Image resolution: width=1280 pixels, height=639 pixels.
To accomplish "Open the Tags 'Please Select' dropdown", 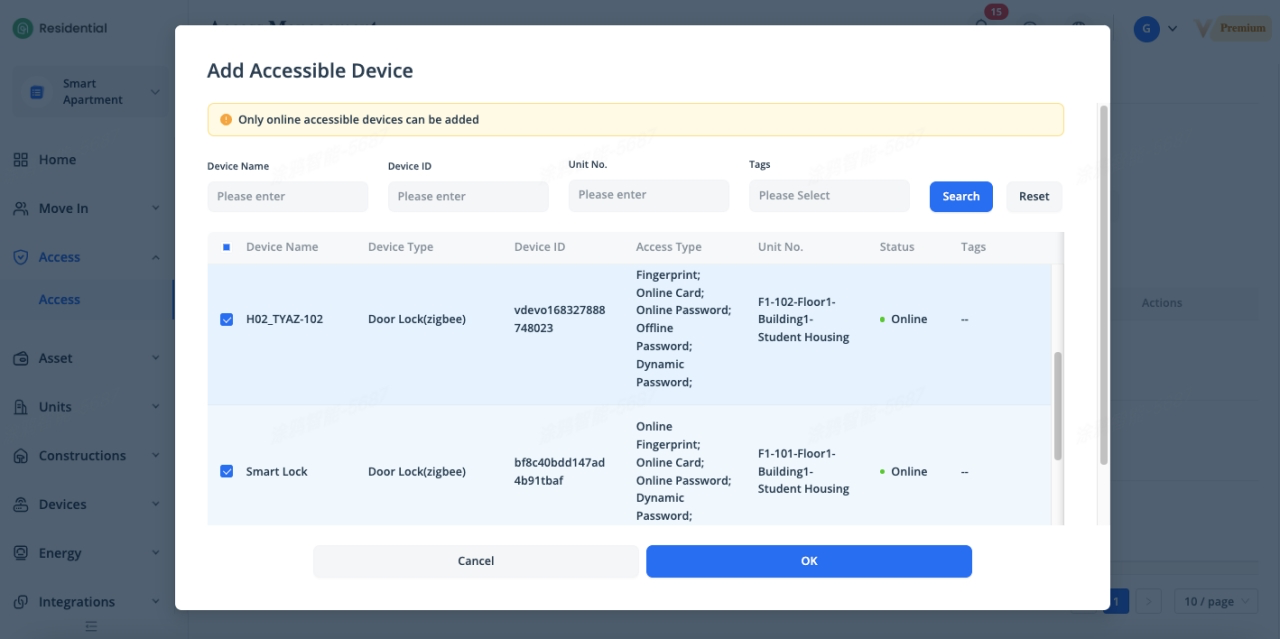I will pos(828,196).
